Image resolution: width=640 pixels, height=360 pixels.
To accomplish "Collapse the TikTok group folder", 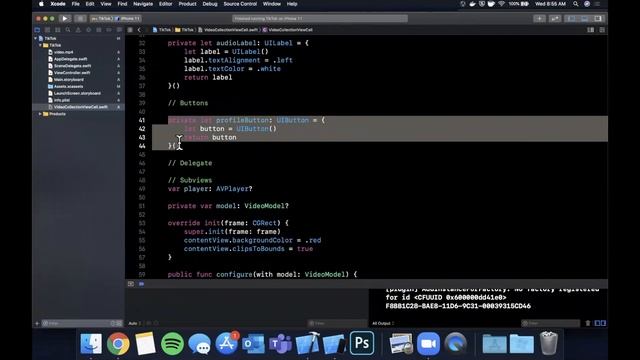I will [40, 45].
